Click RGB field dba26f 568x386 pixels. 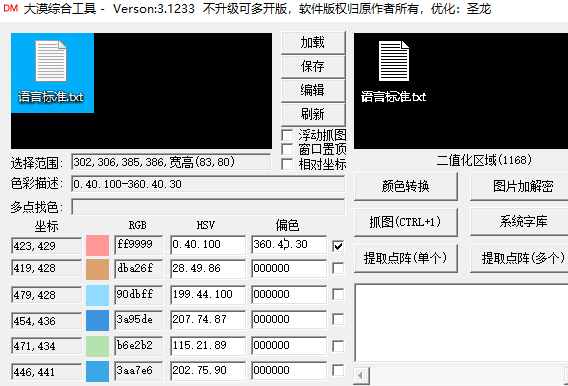tap(139, 268)
